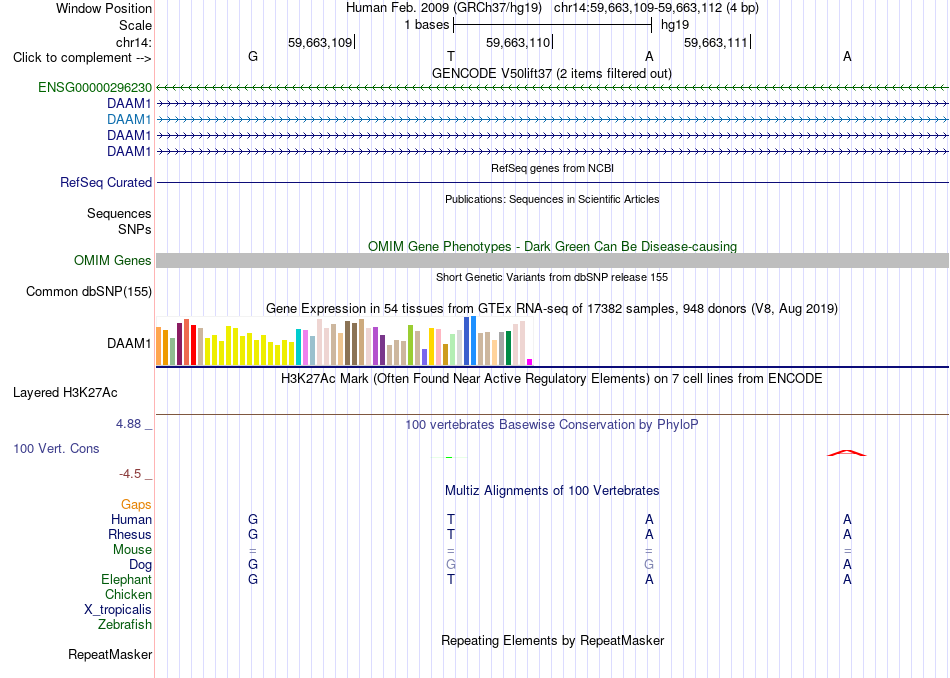This screenshot has width=950, height=678.
Task: Click 'RefSeq genes from NCBI' title
Action: click(x=552, y=168)
